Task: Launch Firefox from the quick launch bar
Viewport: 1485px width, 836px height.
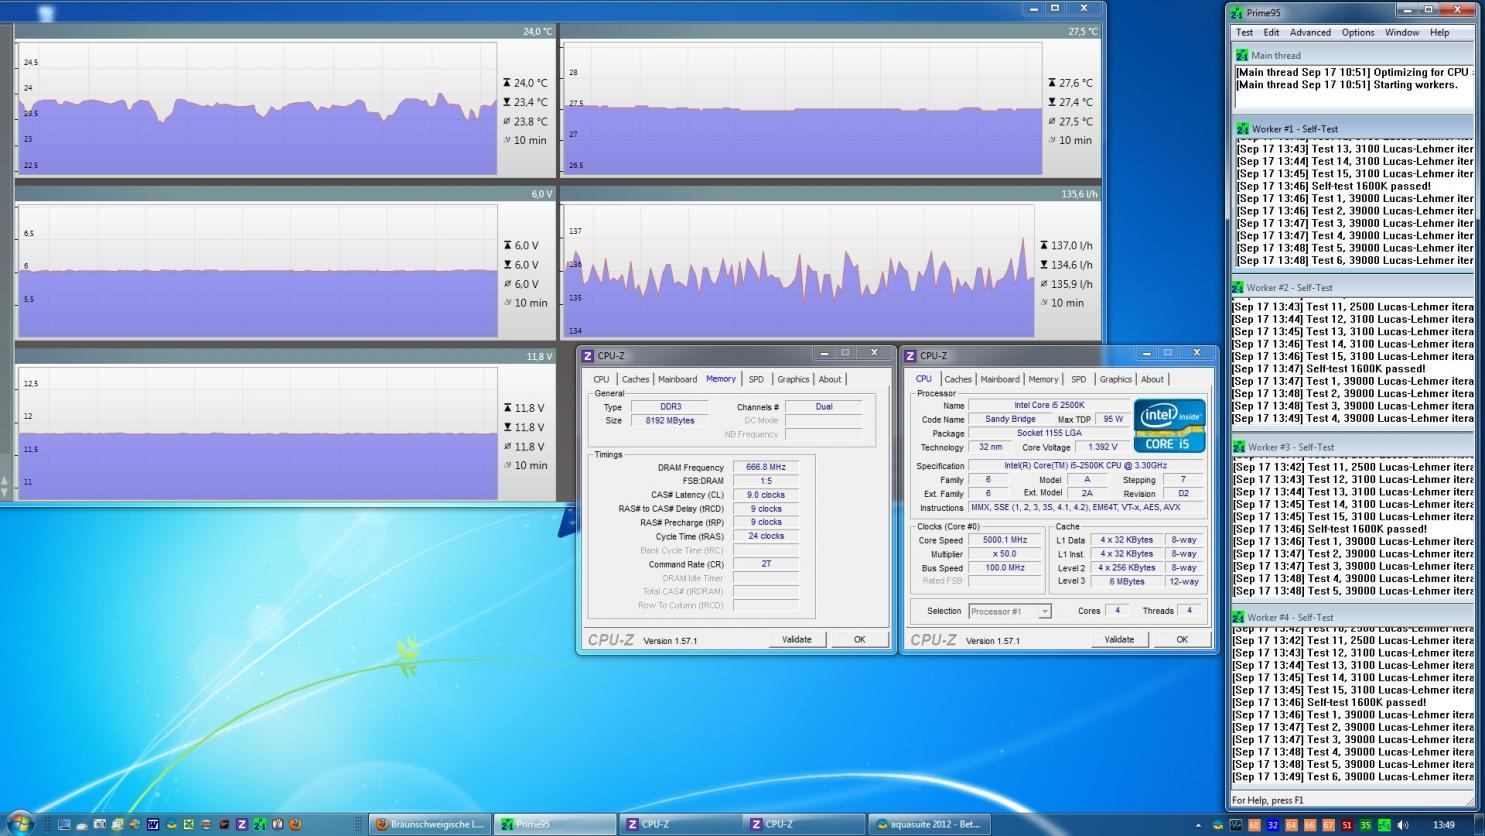Action: [x=295, y=824]
